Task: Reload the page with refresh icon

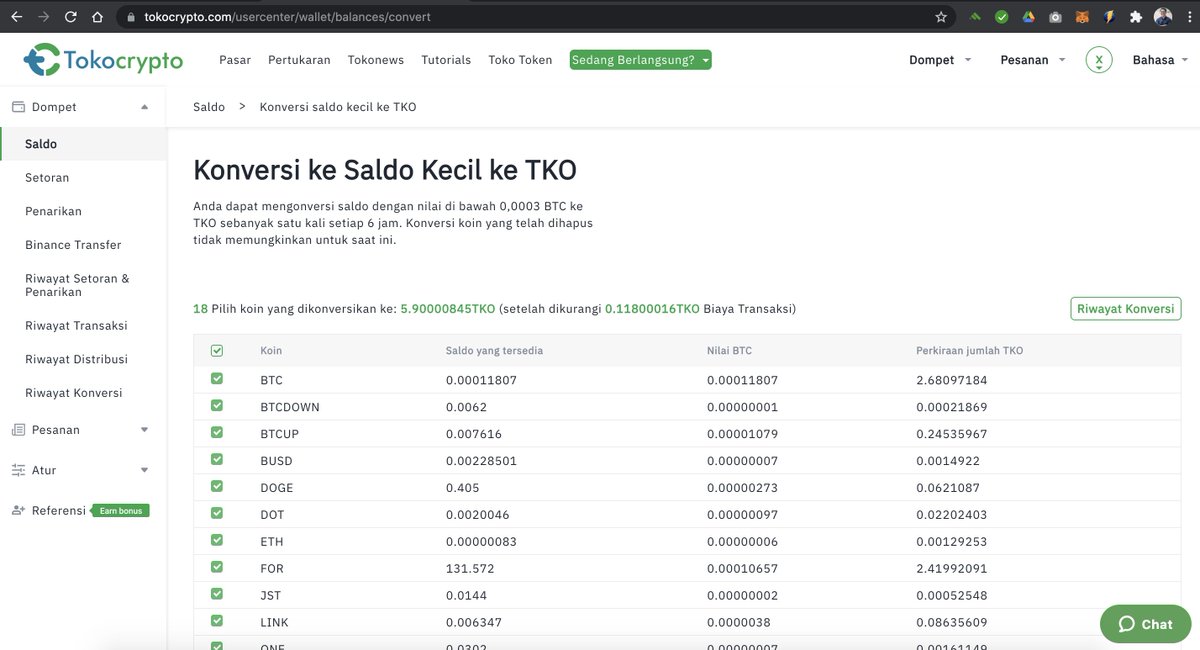Action: coord(70,17)
